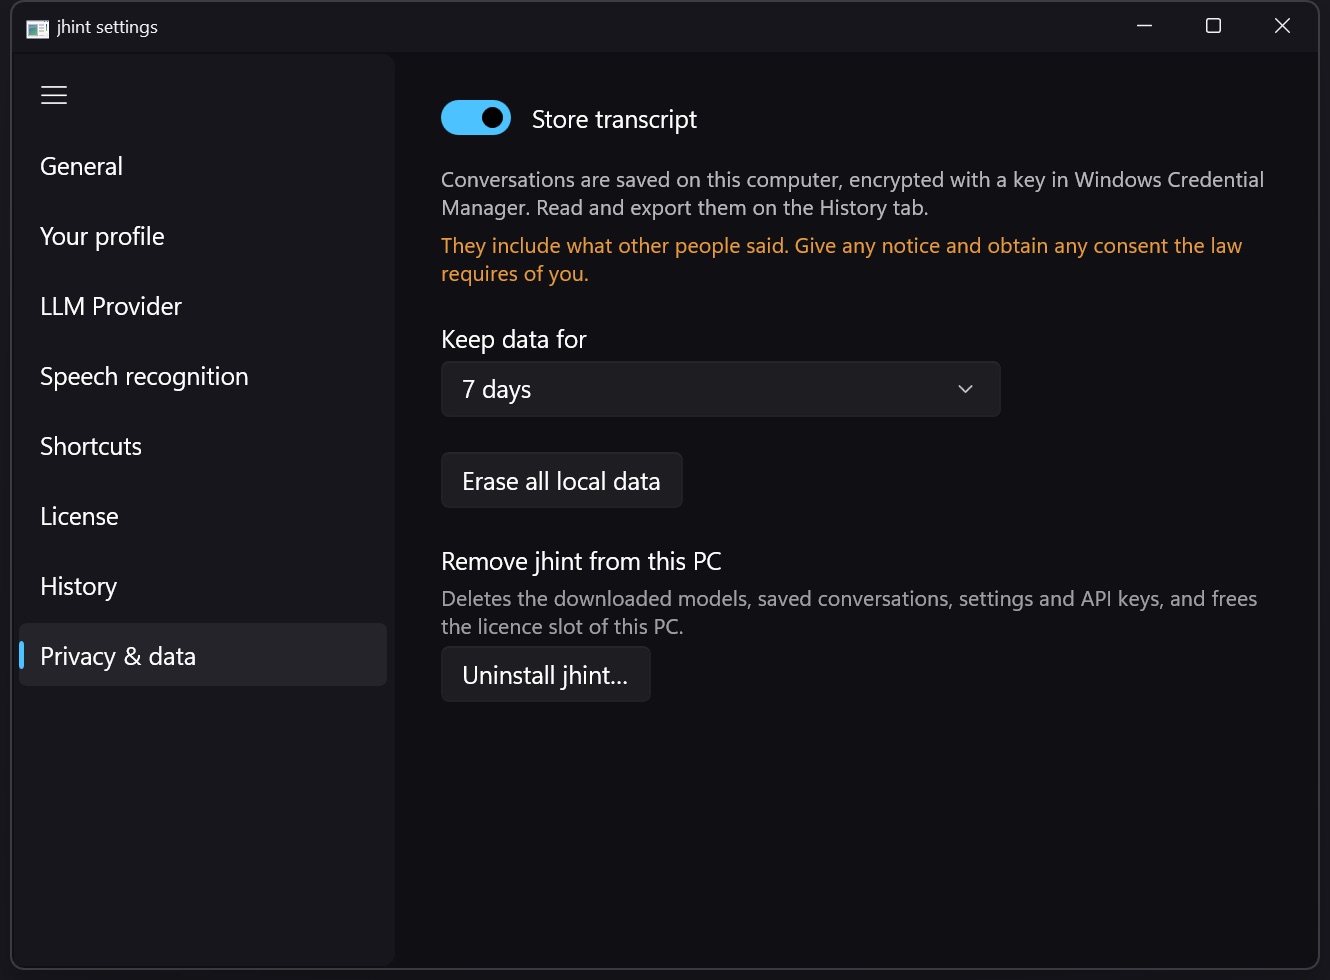Click the orange consent warning text
The height and width of the screenshot is (980, 1330).
[x=841, y=260]
